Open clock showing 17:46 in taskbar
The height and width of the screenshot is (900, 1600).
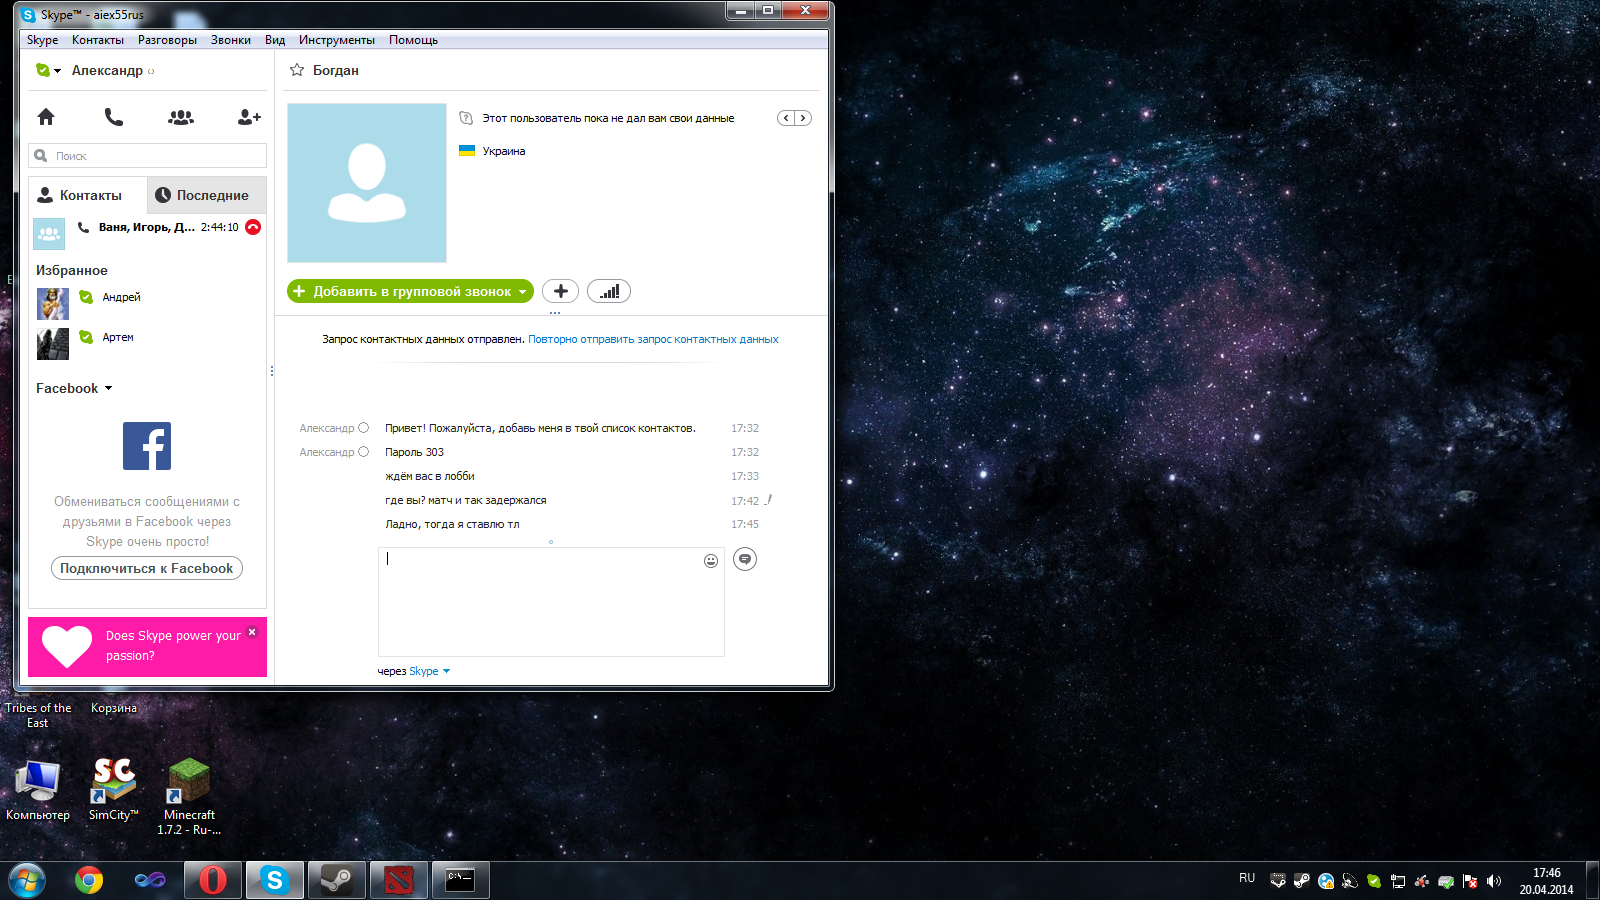pos(1546,881)
